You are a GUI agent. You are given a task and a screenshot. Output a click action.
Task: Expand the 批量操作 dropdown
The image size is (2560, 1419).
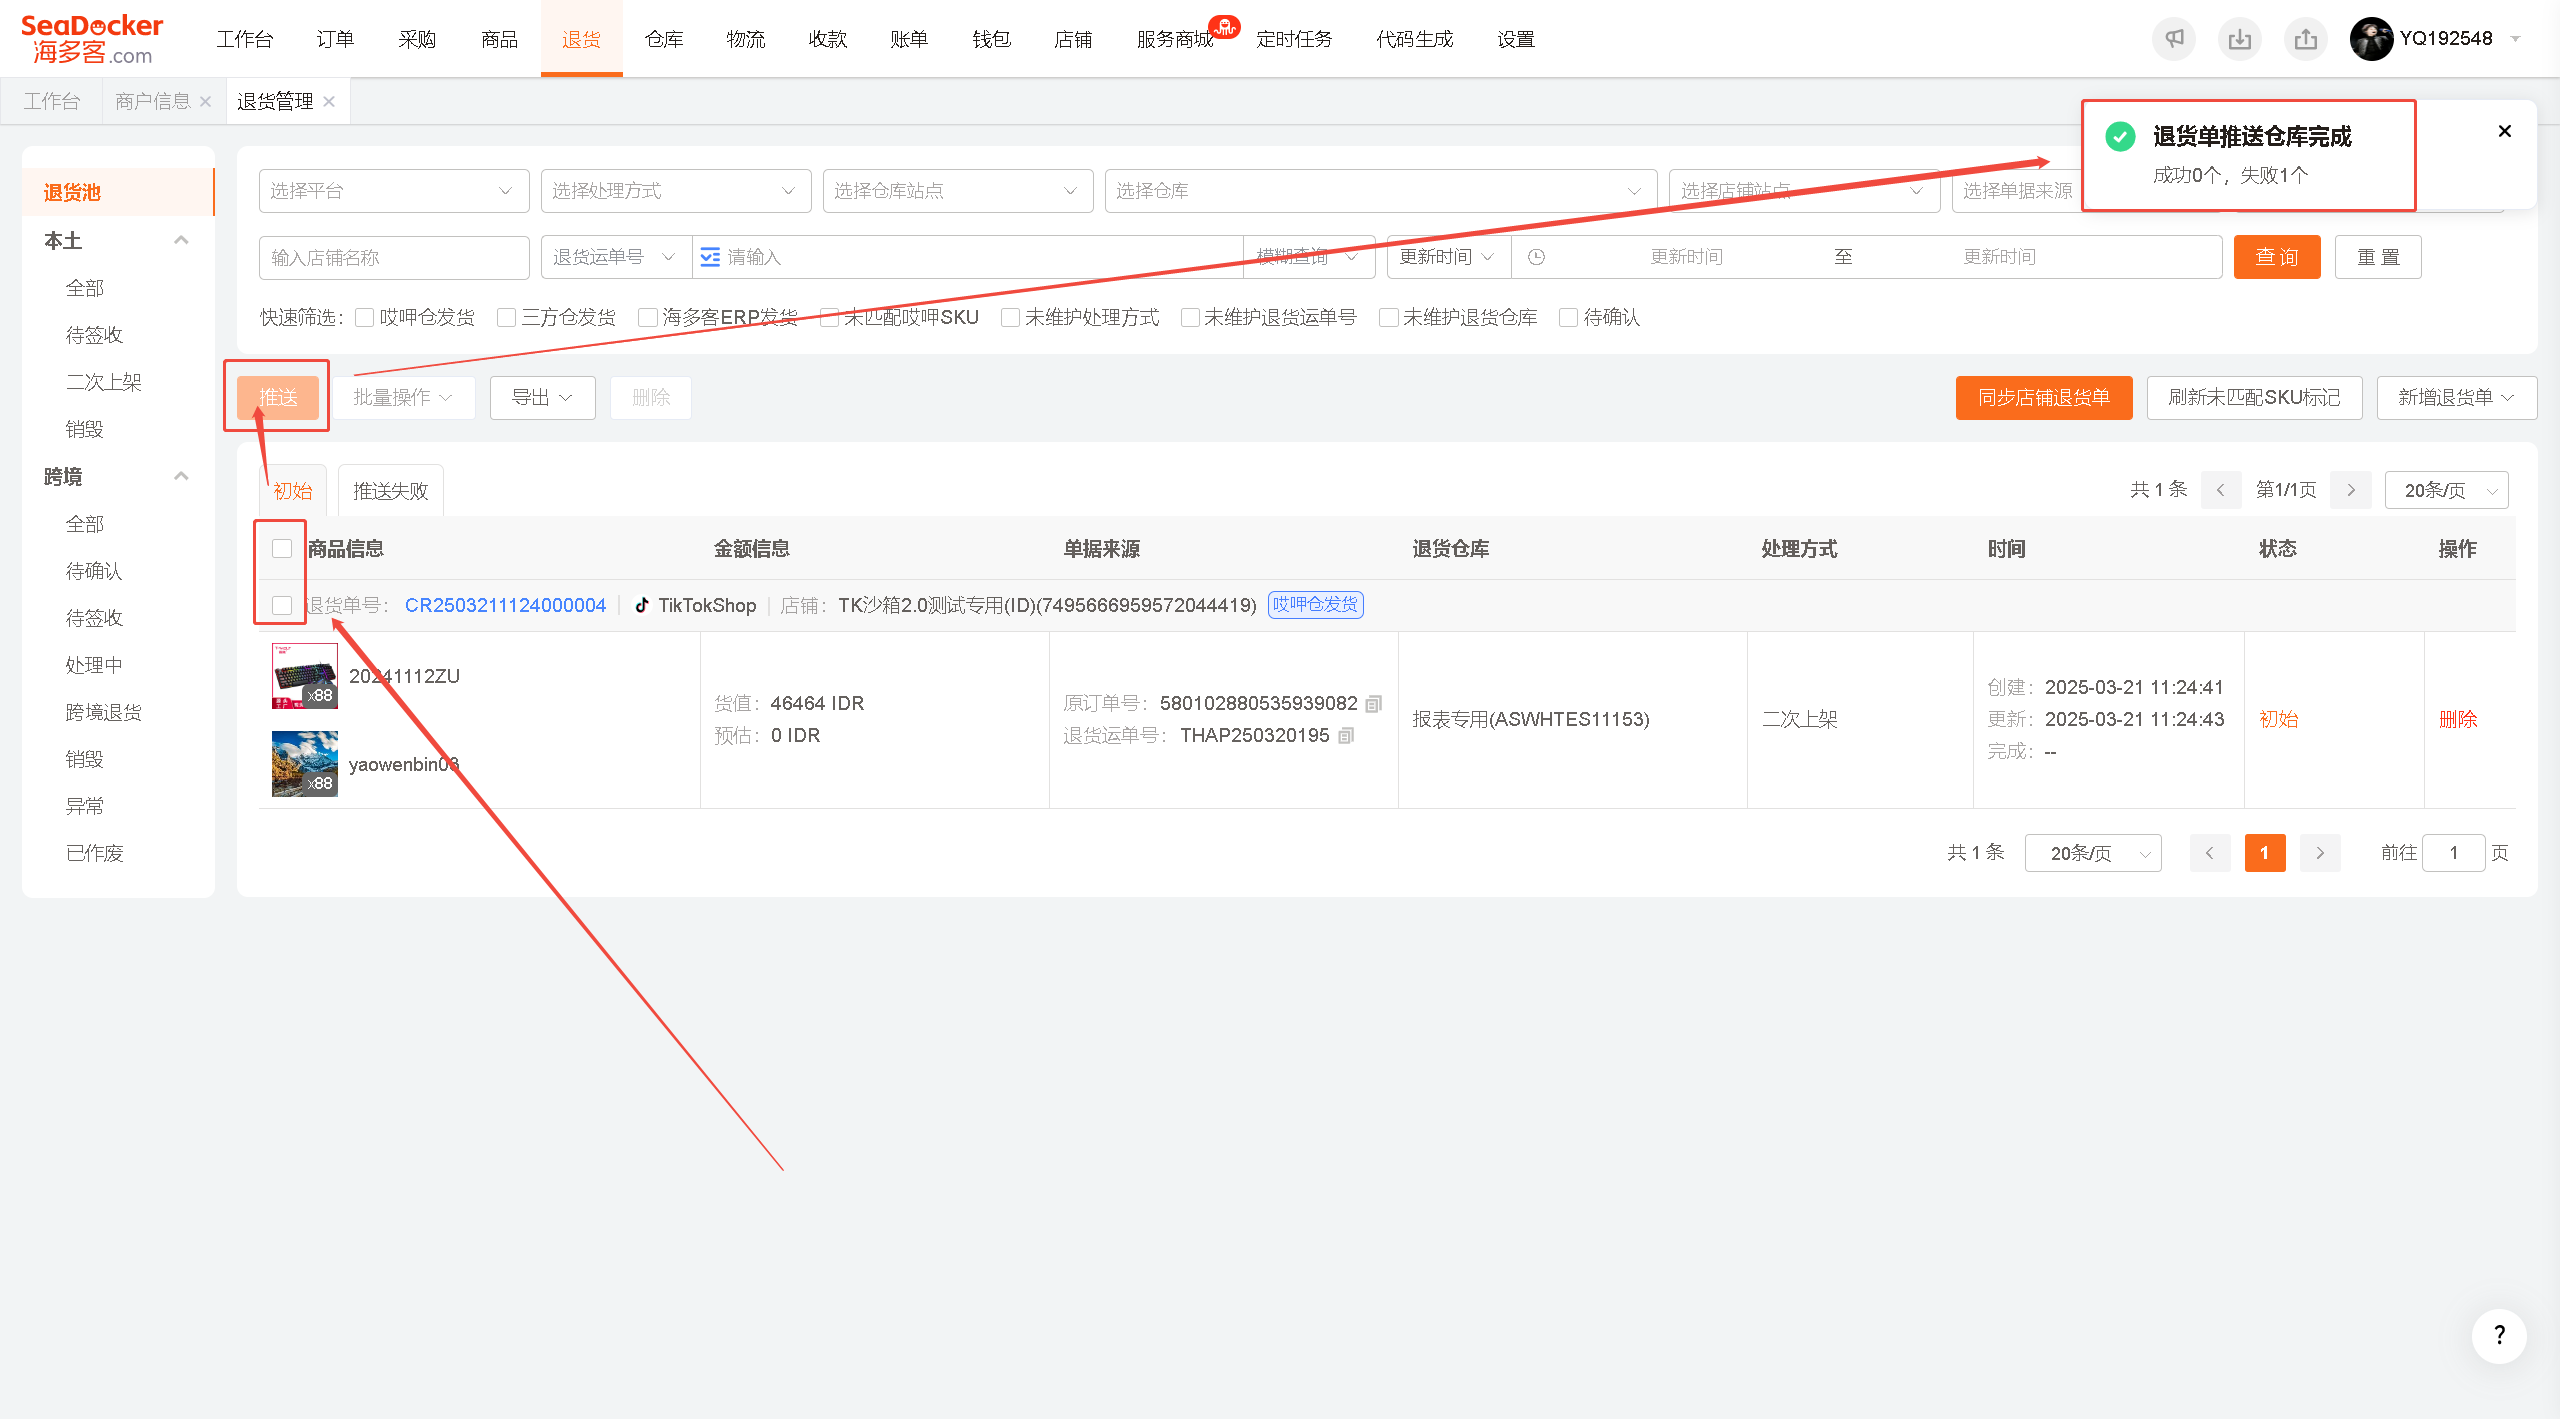pyautogui.click(x=403, y=397)
